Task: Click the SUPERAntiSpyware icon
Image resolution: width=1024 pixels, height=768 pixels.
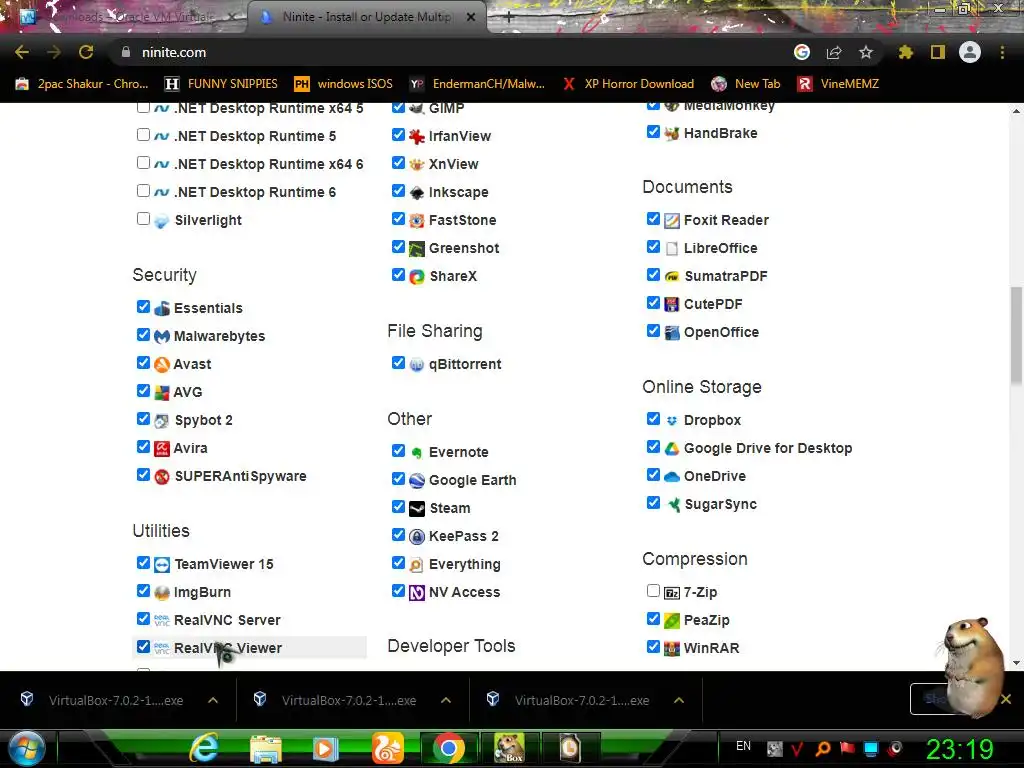Action: [162, 477]
